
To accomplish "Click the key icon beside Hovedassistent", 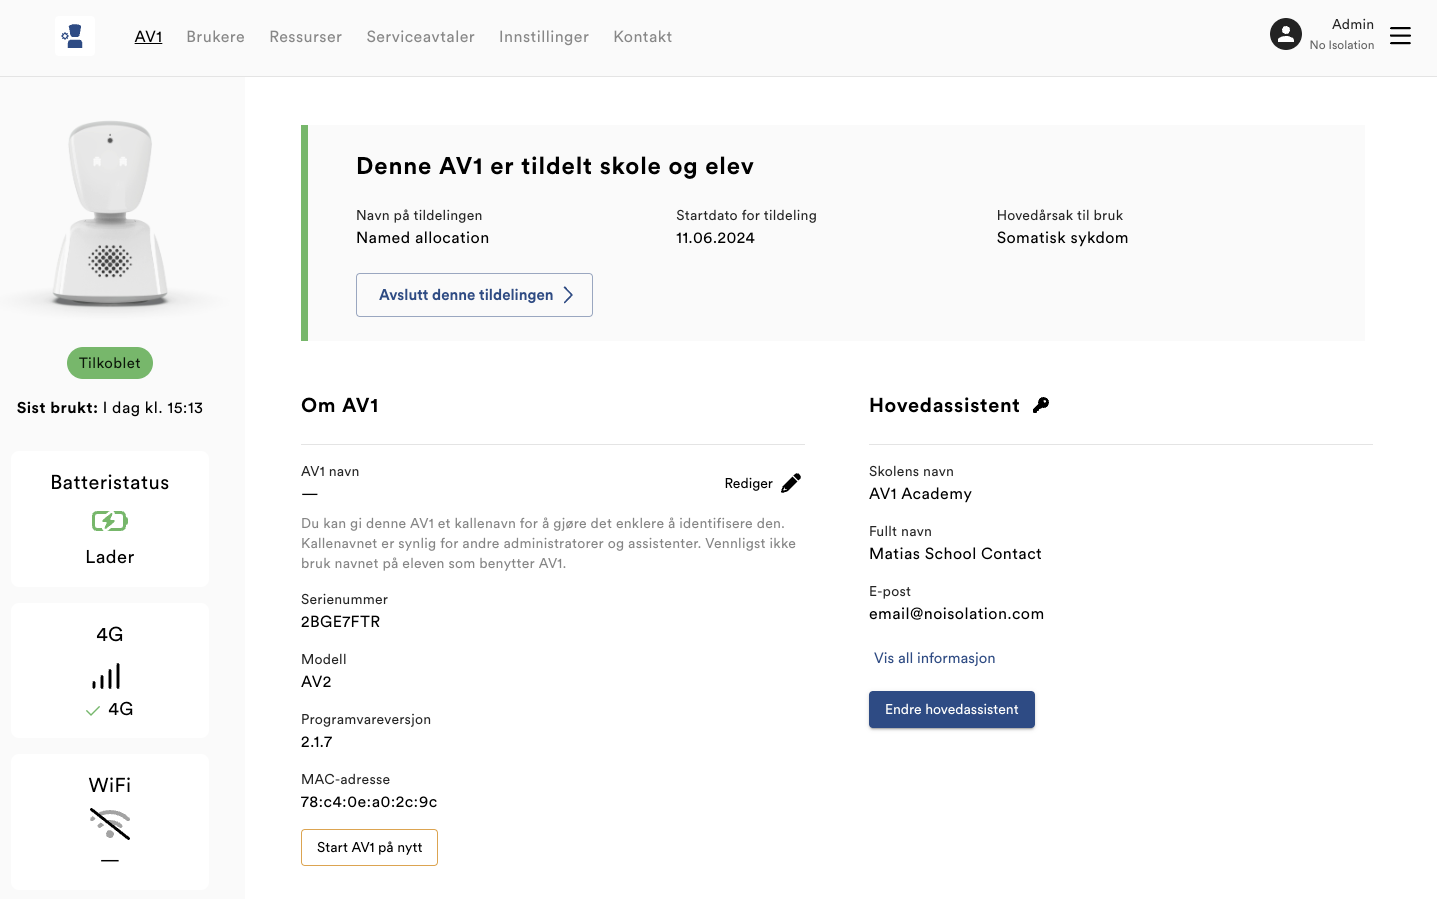I will pos(1041,405).
